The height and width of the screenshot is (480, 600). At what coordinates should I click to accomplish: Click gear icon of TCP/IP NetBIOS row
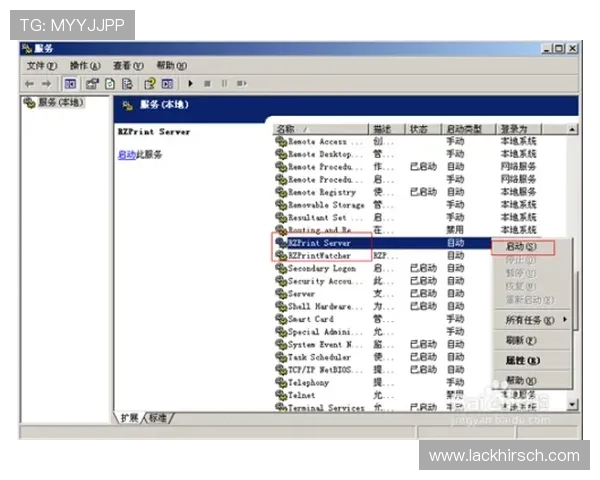coord(281,369)
